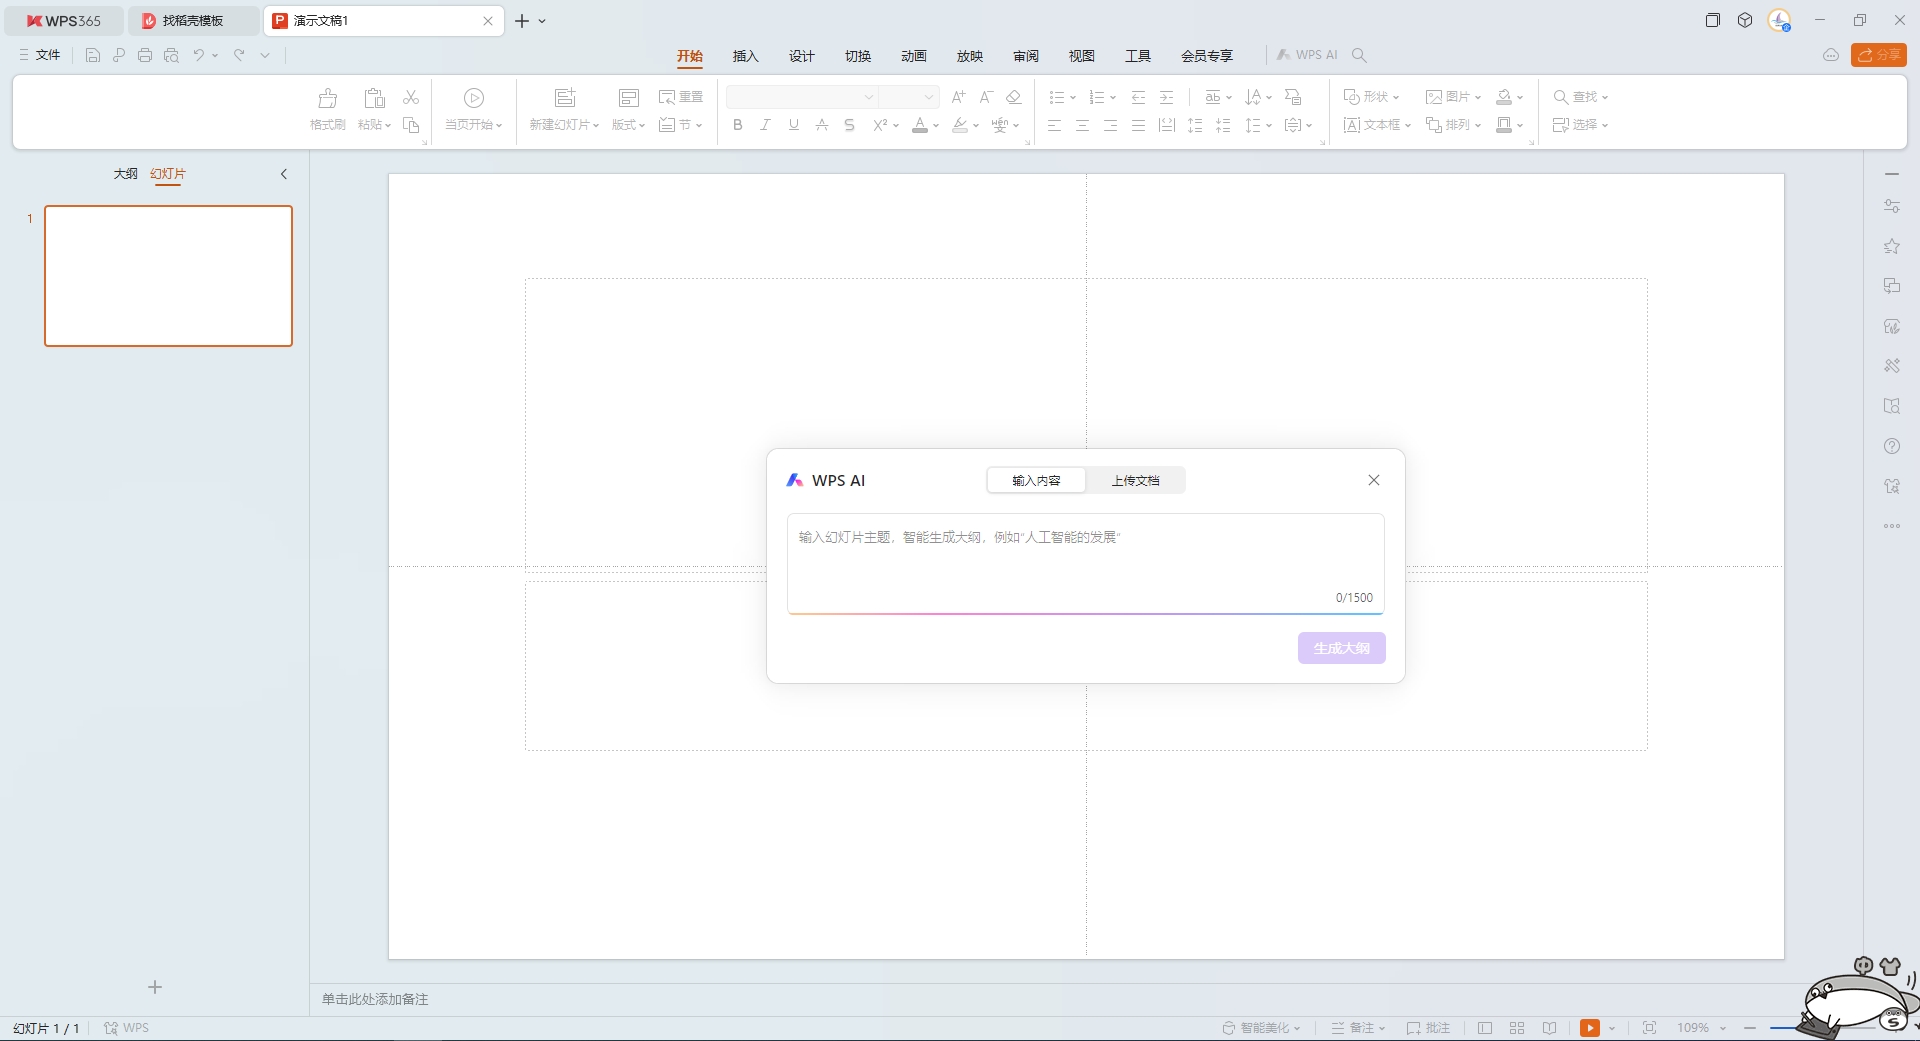
Task: Click the search magnifier beside WPS AI
Action: (1359, 55)
